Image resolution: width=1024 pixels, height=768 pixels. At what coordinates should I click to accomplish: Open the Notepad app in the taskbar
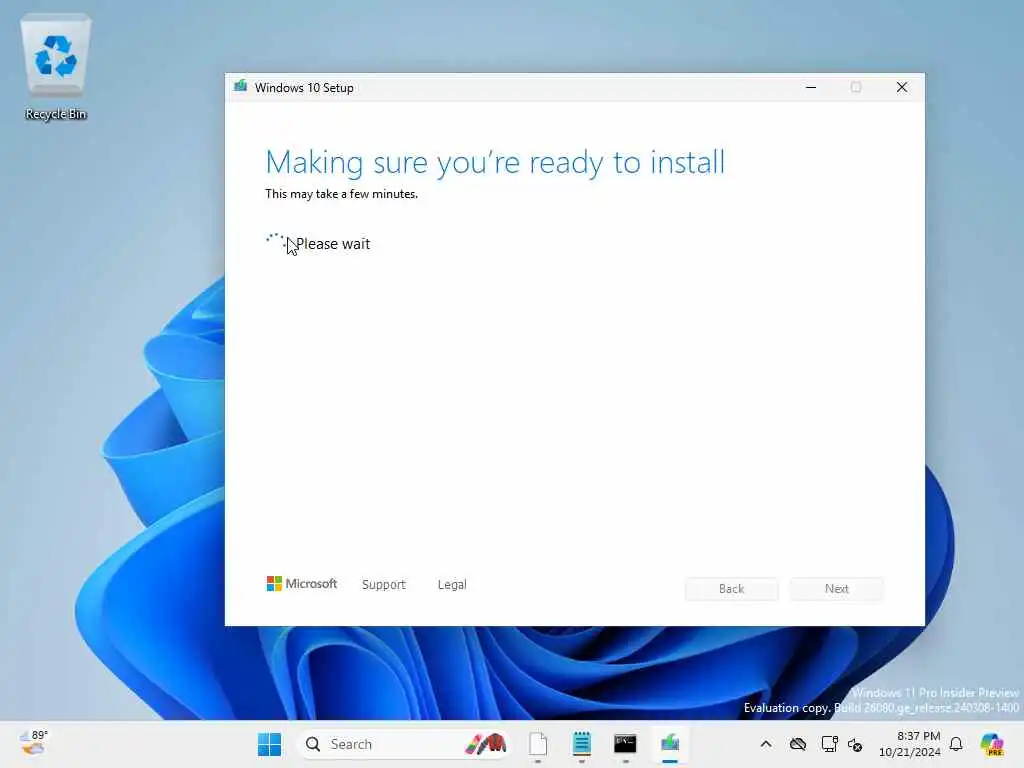click(581, 744)
